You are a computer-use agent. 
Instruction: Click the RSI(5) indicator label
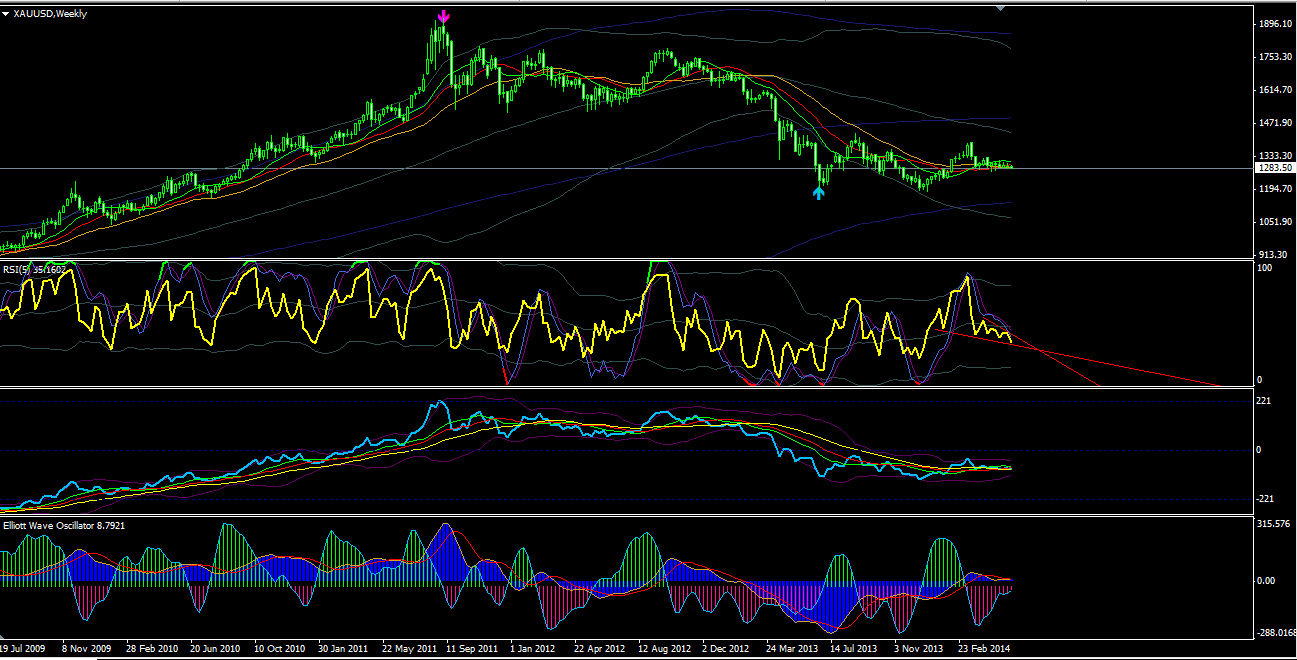pyautogui.click(x=15, y=269)
